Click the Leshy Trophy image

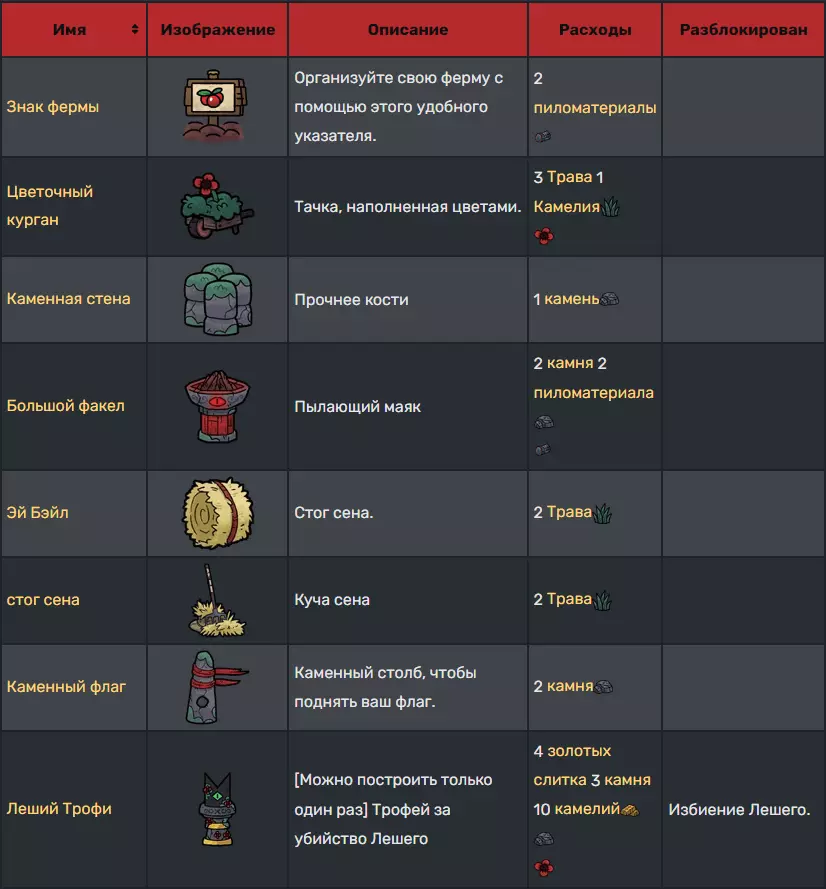[x=217, y=807]
